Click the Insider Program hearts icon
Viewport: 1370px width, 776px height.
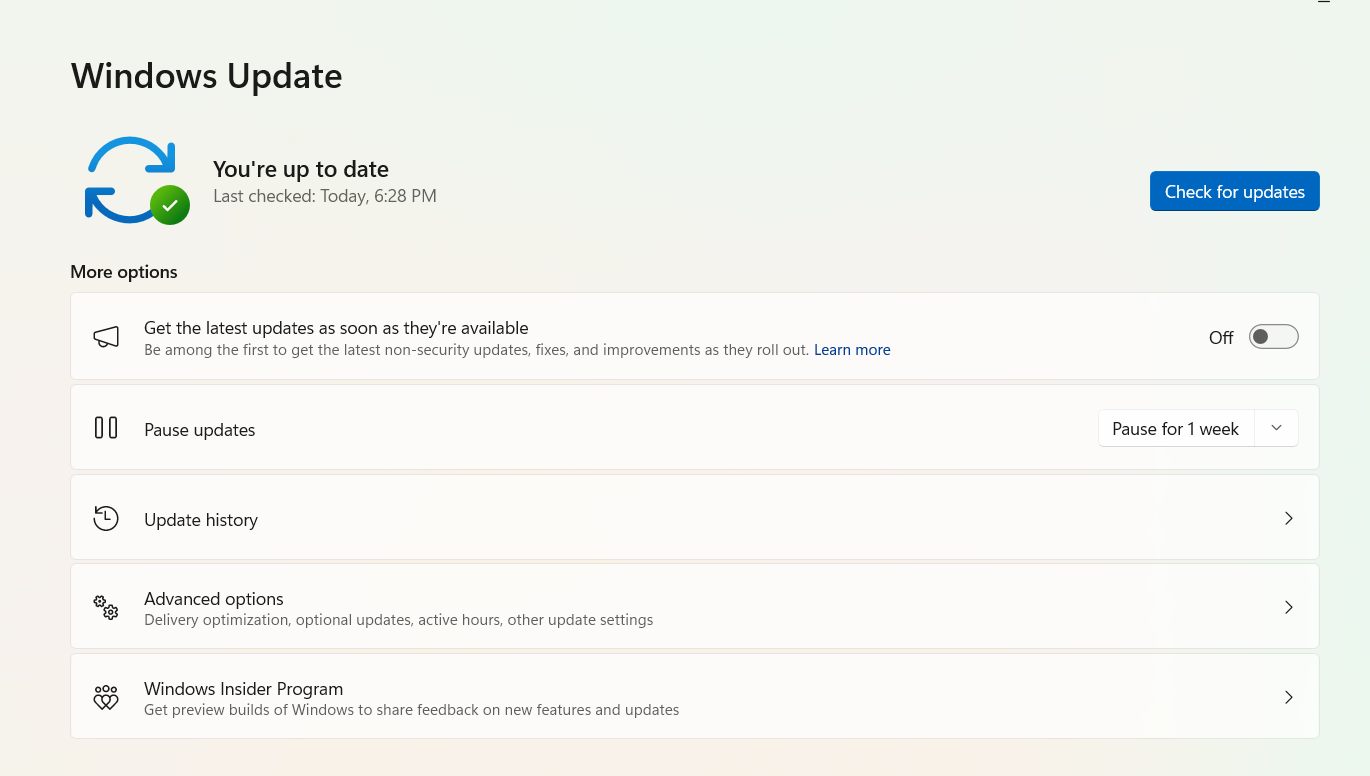click(106, 697)
